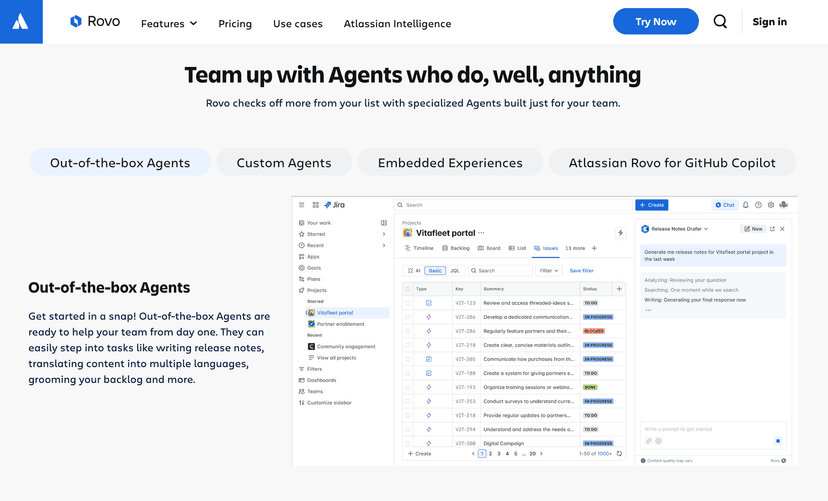
Task: Open Vitafleet portal more-options ellipsis
Action: [481, 233]
